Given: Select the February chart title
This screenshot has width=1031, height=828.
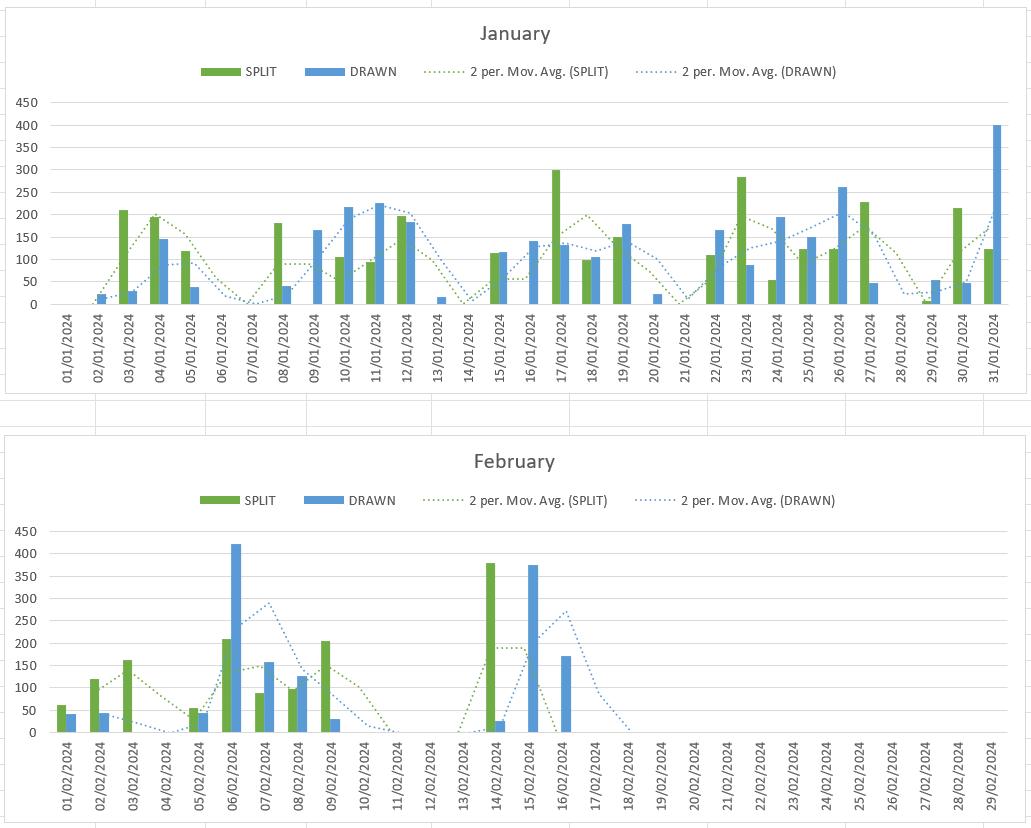Looking at the screenshot, I should point(514,461).
